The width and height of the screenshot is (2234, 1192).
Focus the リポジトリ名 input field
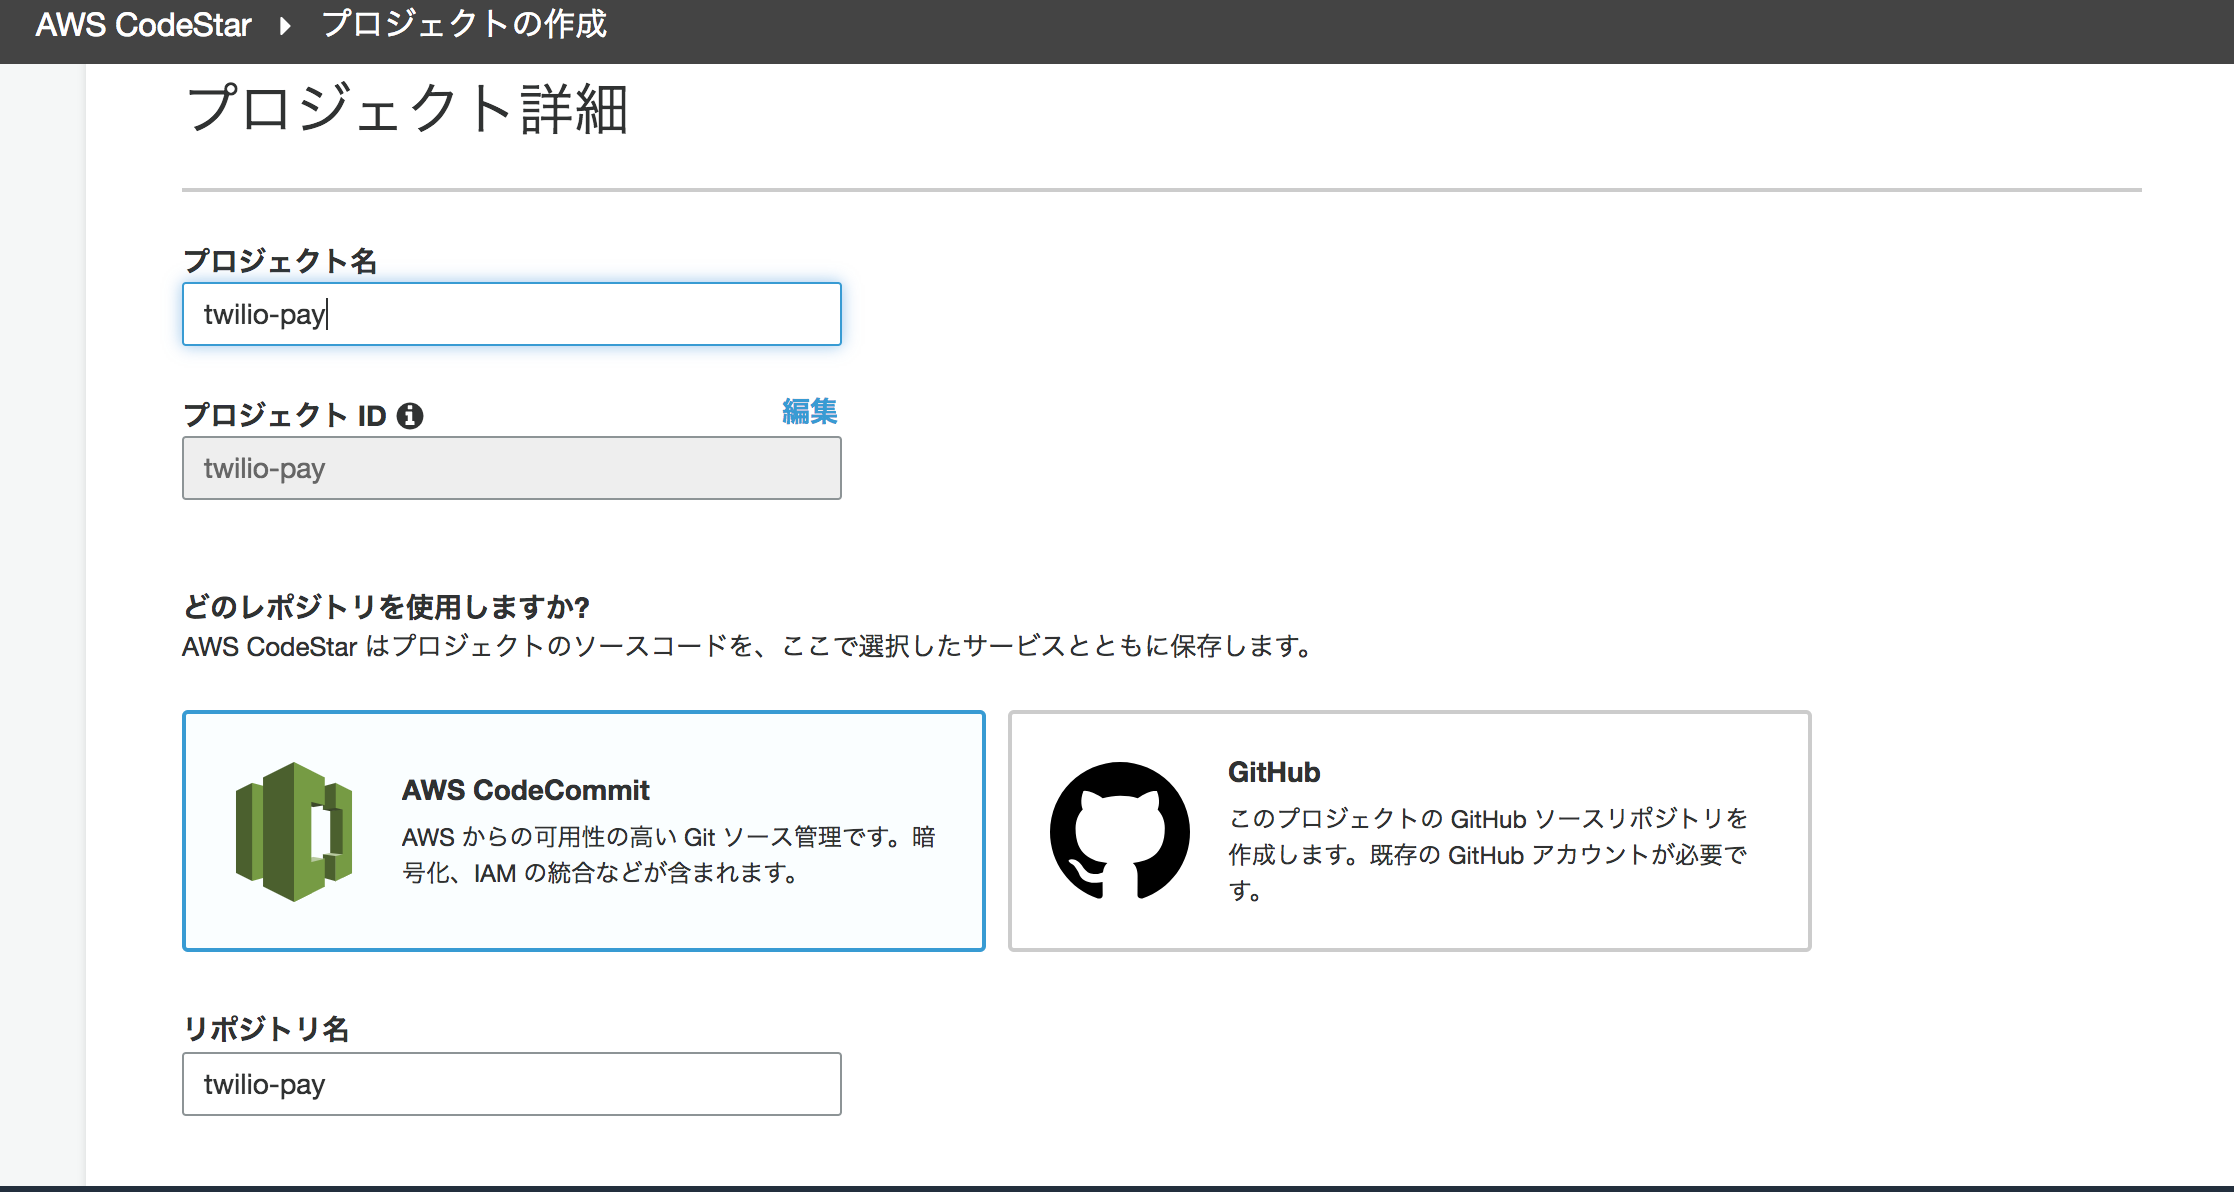point(511,1084)
